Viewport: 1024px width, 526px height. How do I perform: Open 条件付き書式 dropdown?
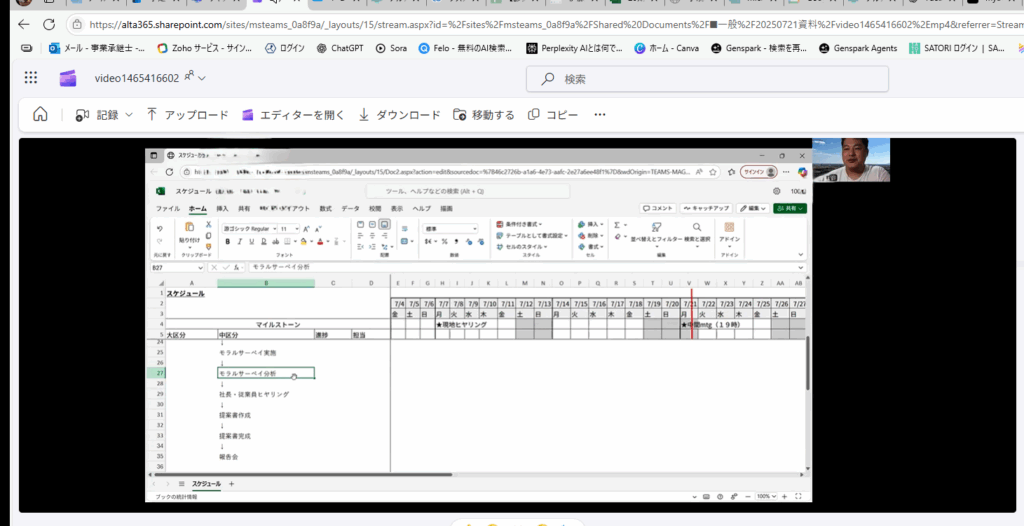(x=519, y=224)
